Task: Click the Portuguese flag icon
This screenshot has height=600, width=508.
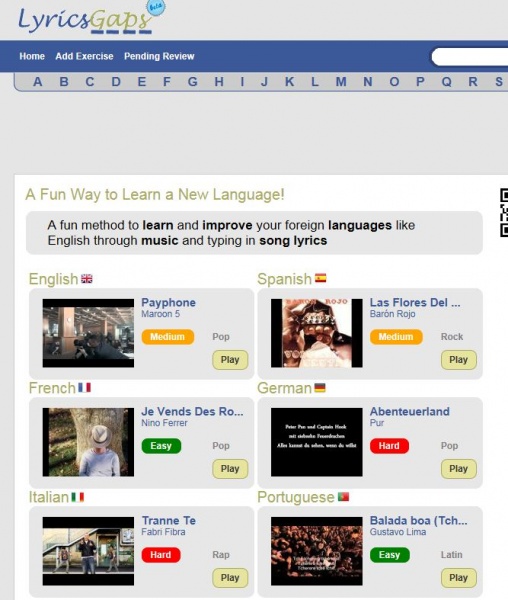Action: point(343,497)
